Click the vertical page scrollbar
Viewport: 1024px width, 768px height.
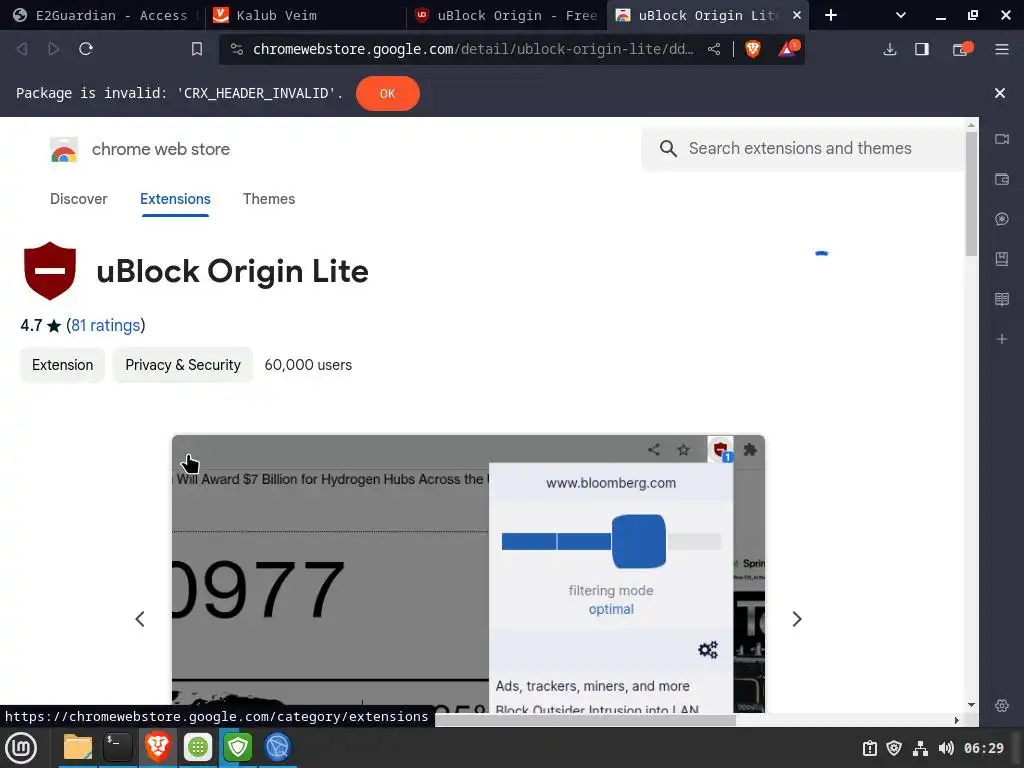(972, 193)
